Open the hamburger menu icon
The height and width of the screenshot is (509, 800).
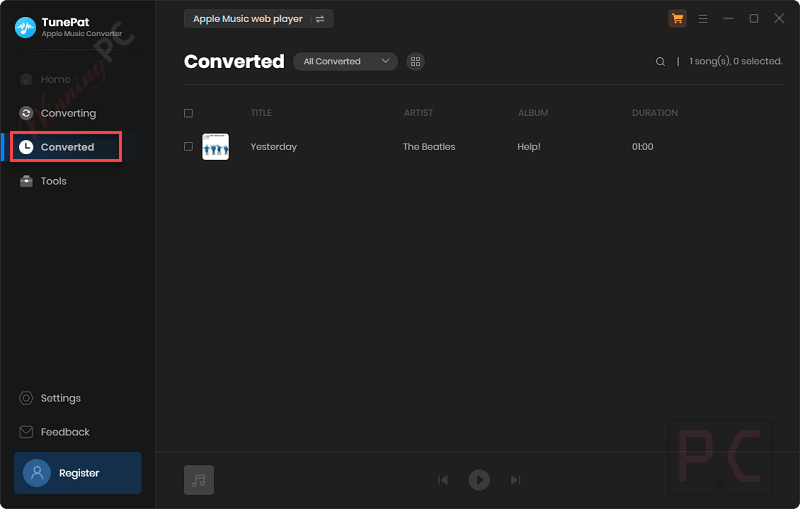pos(703,19)
